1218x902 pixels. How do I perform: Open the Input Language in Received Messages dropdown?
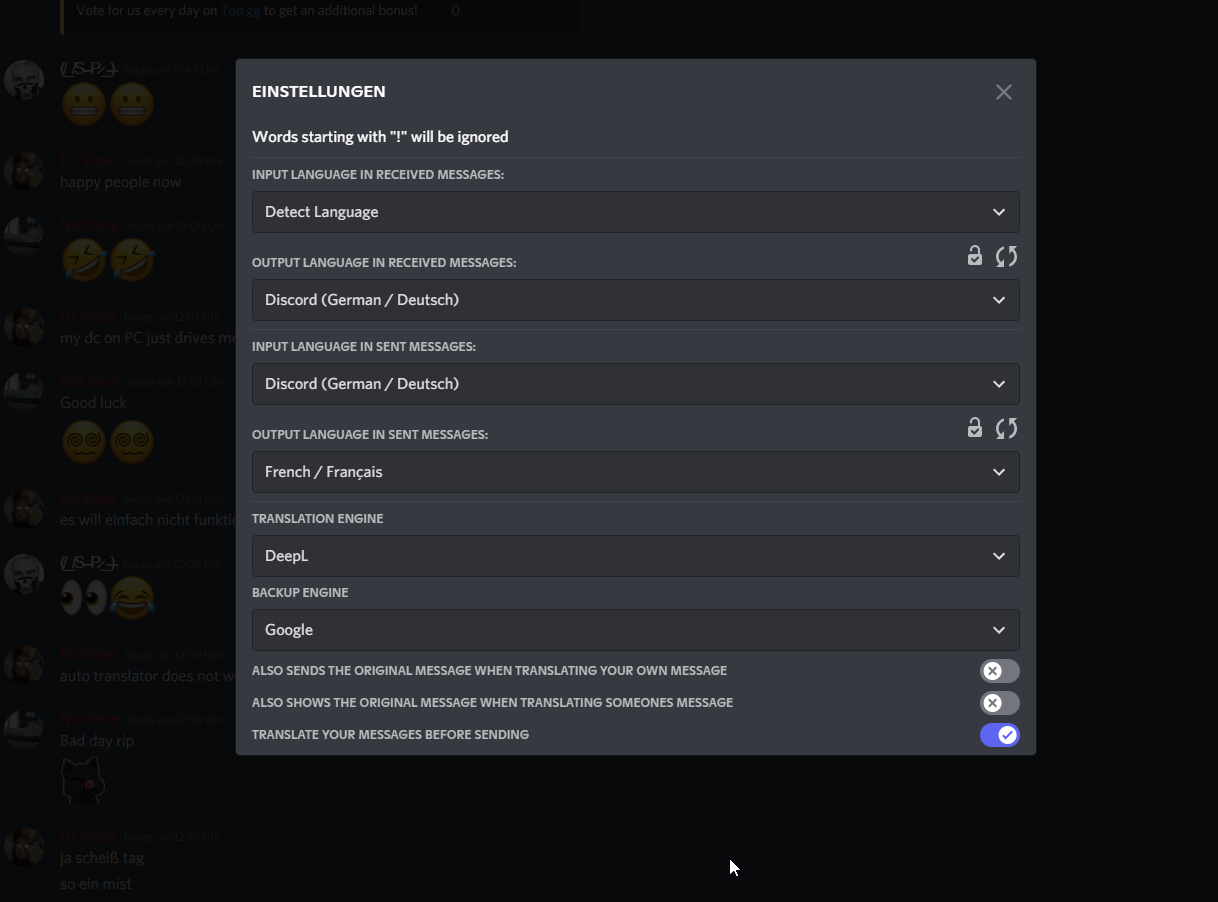tap(636, 212)
